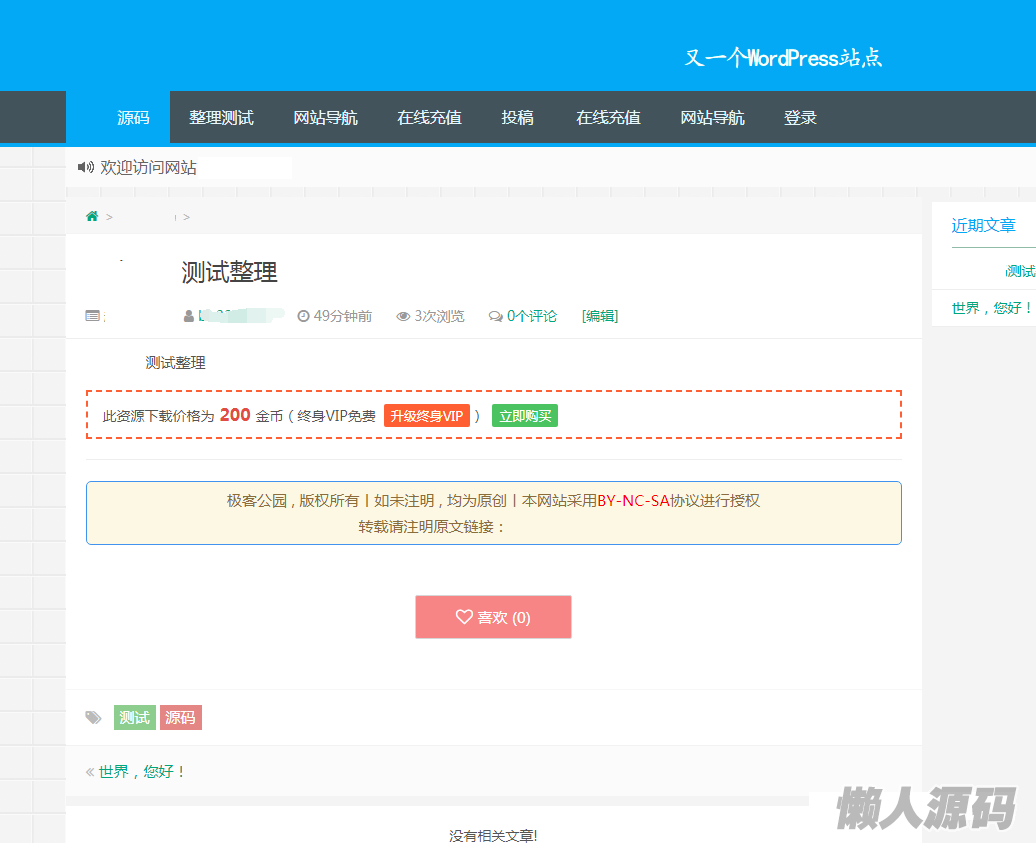Click site title 又一个WordPress站点
Image resolution: width=1036 pixels, height=843 pixels.
(783, 58)
